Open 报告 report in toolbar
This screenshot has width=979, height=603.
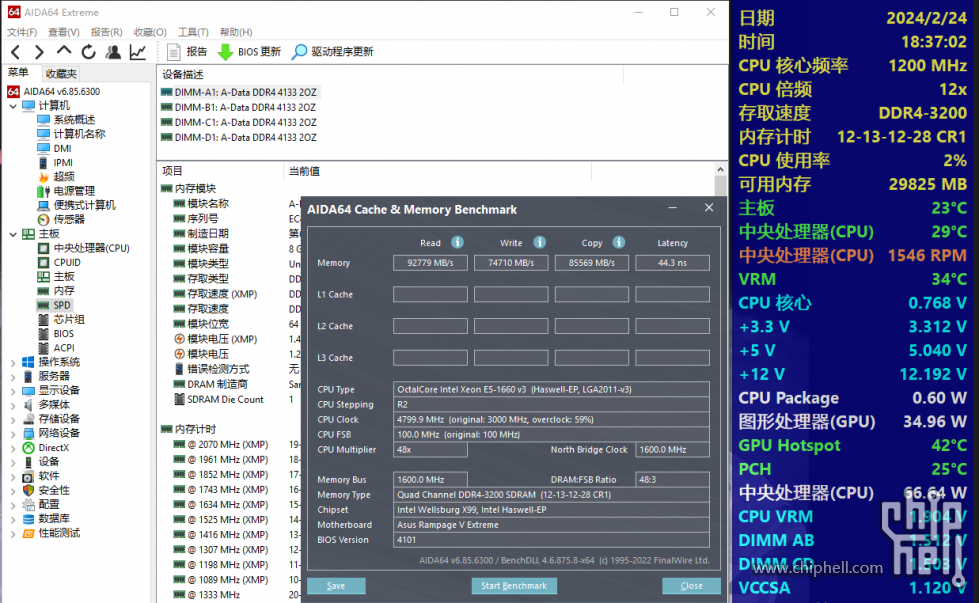187,52
